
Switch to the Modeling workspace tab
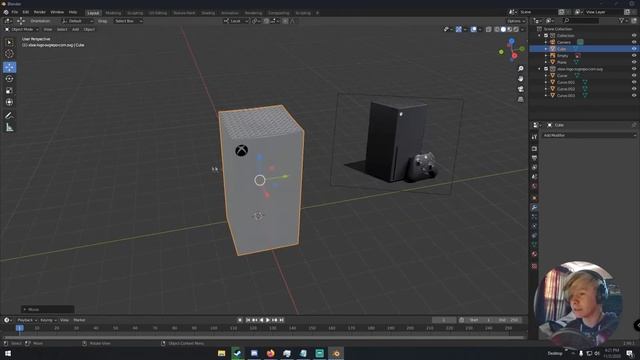pos(113,13)
